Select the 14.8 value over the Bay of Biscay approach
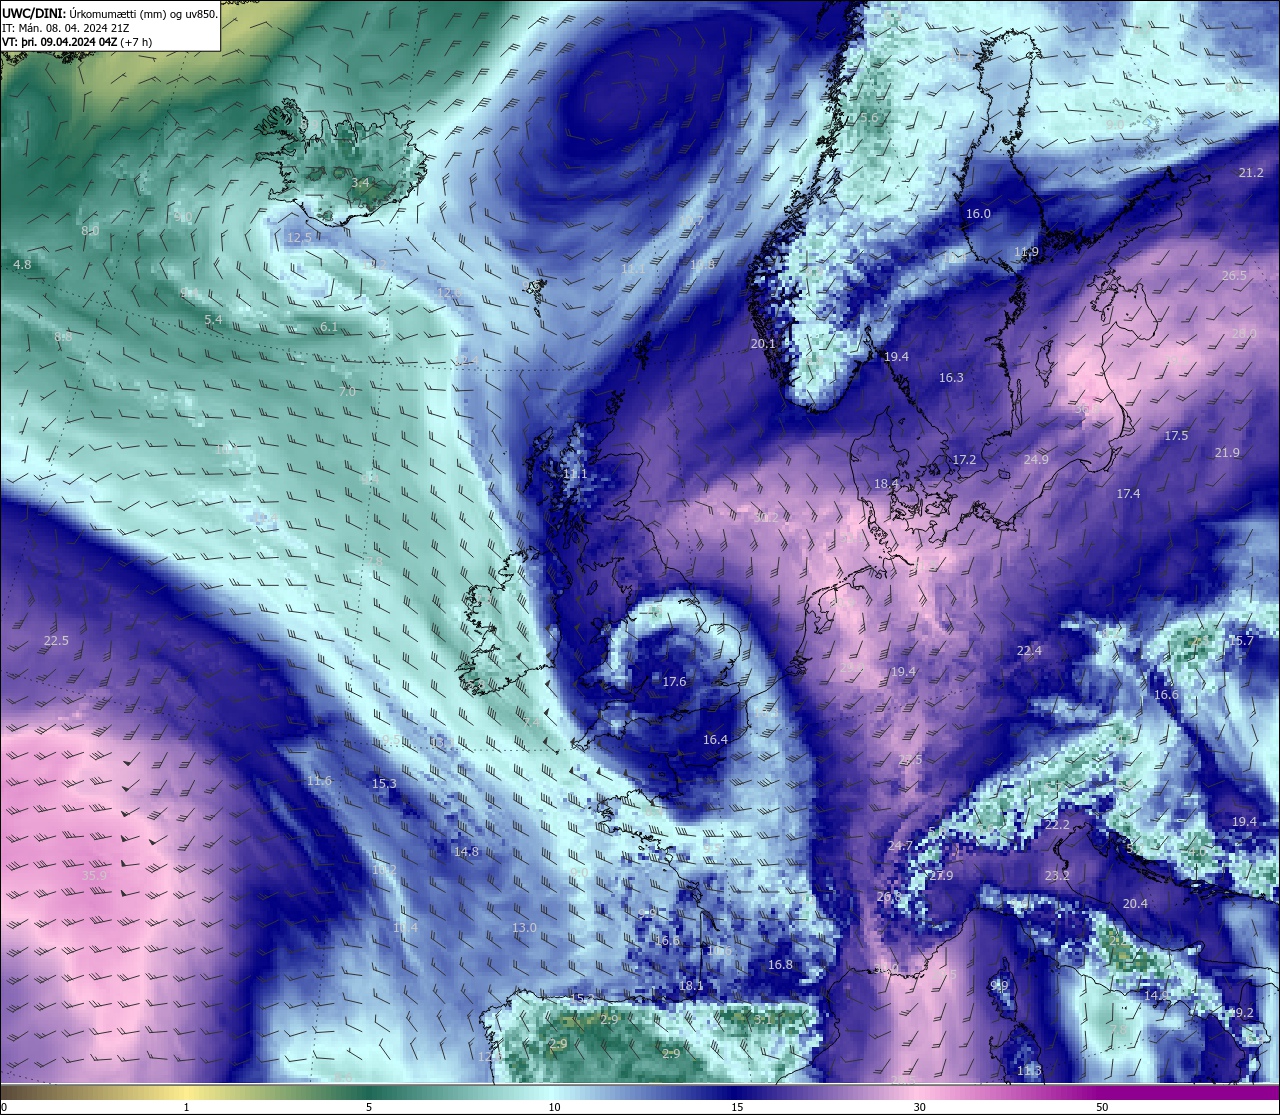The image size is (1280, 1115). pyautogui.click(x=466, y=852)
